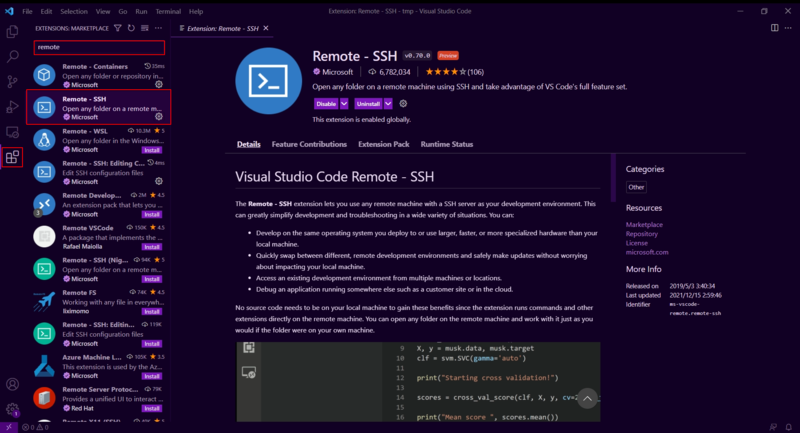This screenshot has width=800, height=433.
Task: Open the Marketplace resource link
Action: (644, 224)
